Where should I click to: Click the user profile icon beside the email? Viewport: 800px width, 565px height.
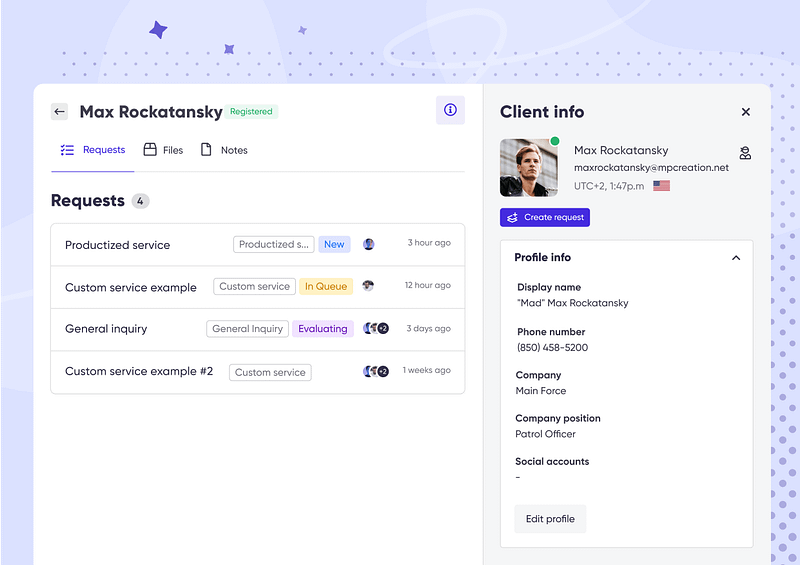[x=745, y=153]
